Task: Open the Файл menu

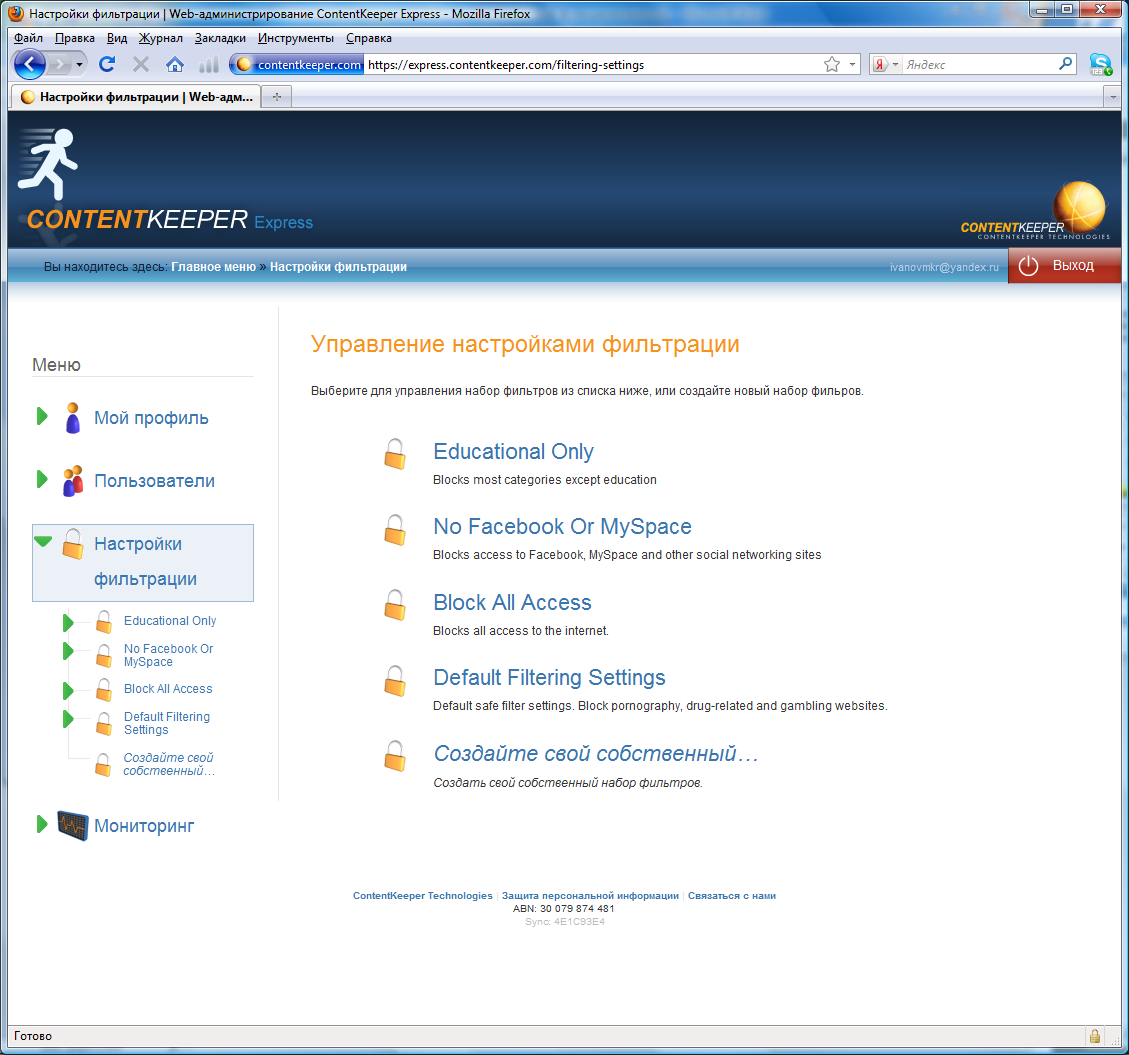Action: 28,38
